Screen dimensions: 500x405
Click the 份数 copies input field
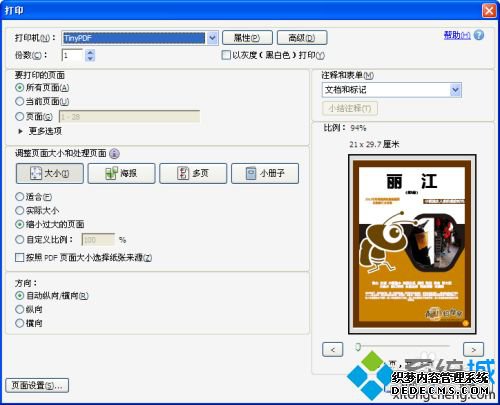(72, 55)
